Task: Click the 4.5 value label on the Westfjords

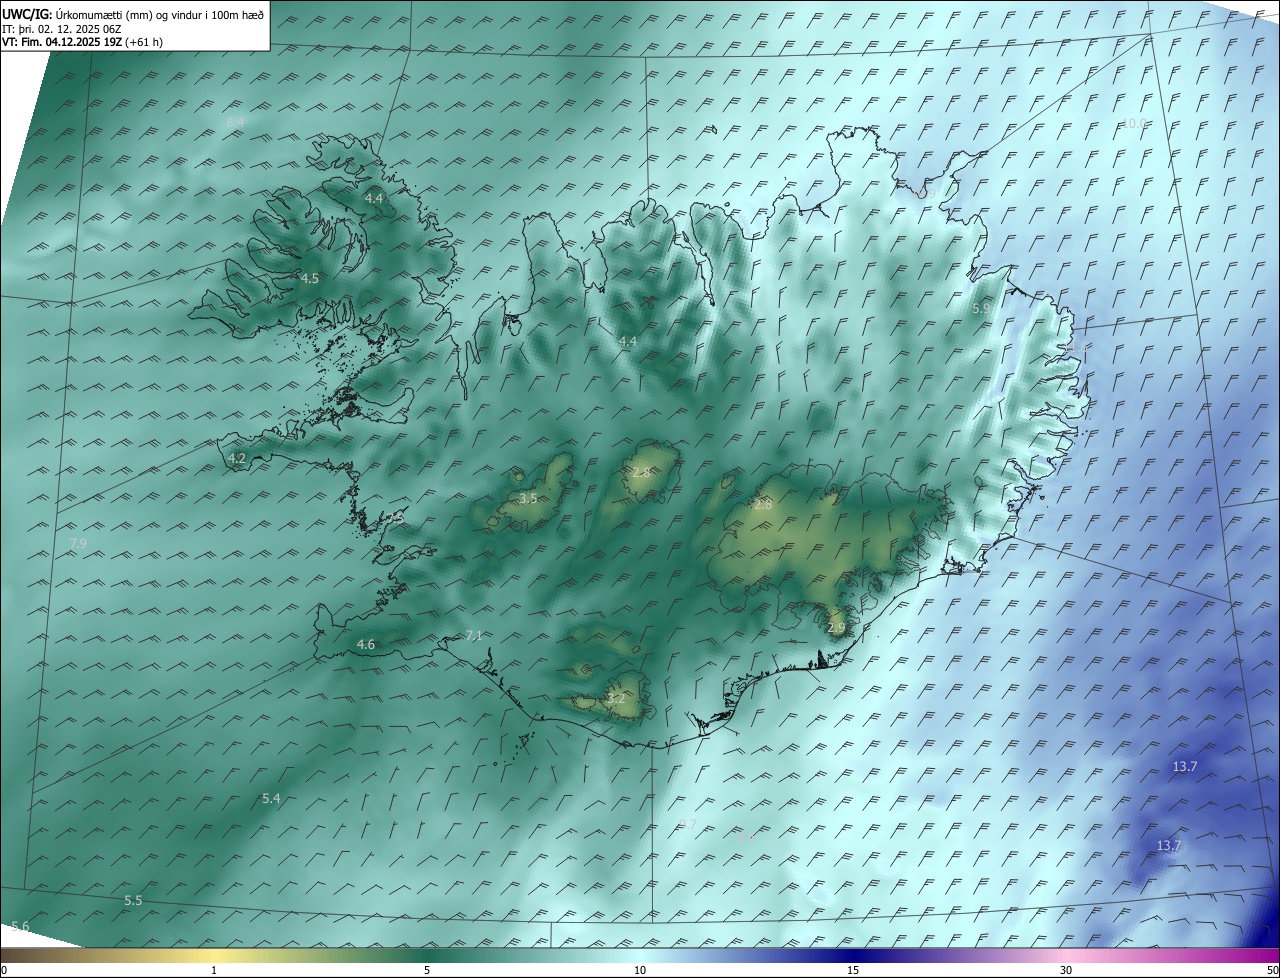Action: pos(310,279)
